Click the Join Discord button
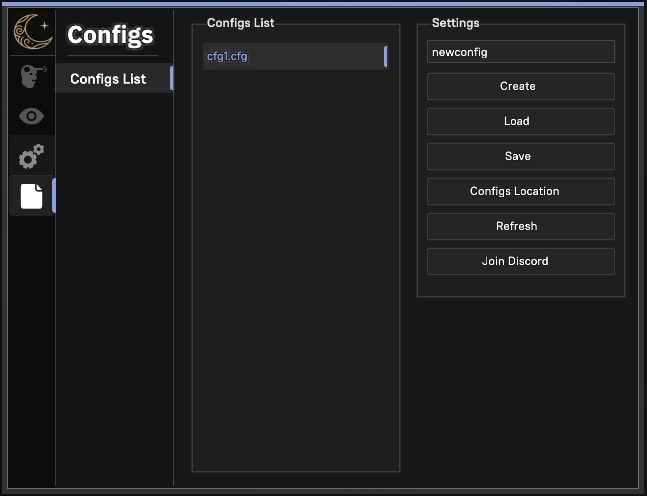This screenshot has height=496, width=647. click(x=520, y=261)
